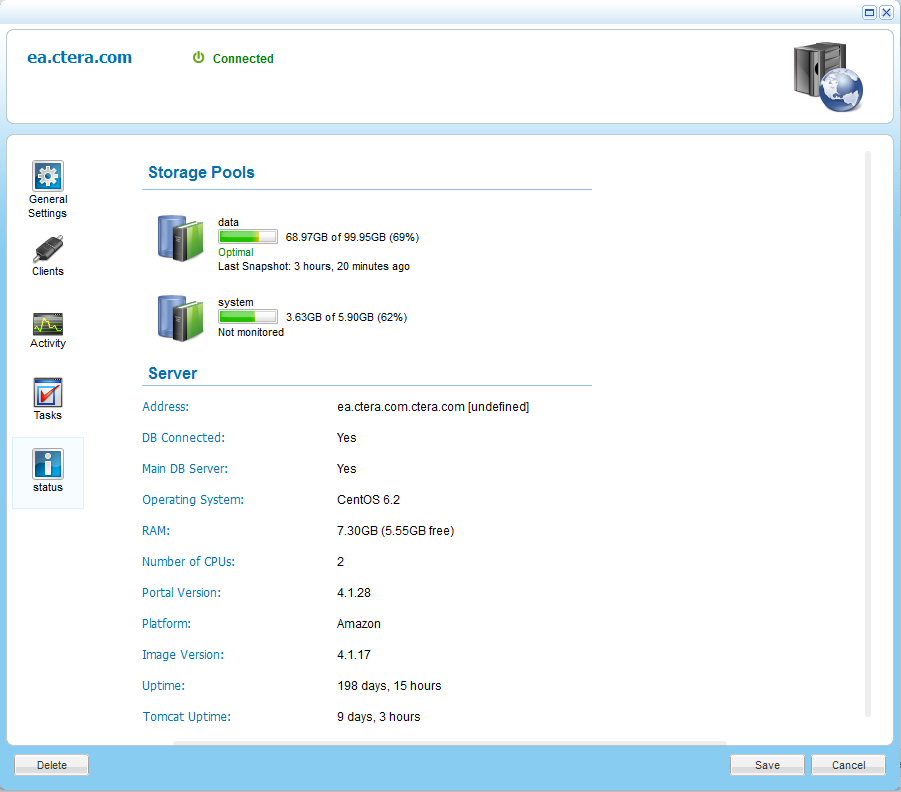901x792 pixels.
Task: Click the Main DB Server label
Action: [185, 469]
